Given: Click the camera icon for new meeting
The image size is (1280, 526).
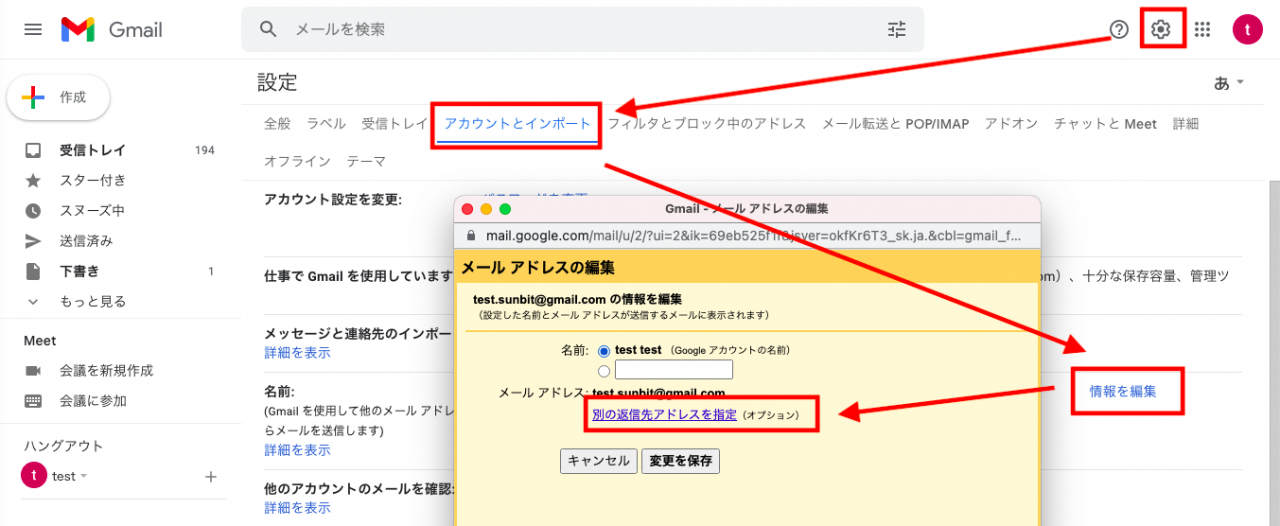Looking at the screenshot, I should click(x=33, y=370).
